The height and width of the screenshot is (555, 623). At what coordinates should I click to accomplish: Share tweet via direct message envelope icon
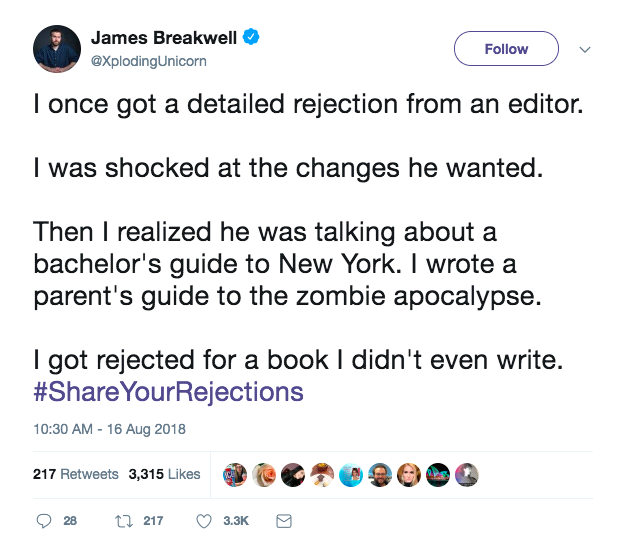point(283,520)
